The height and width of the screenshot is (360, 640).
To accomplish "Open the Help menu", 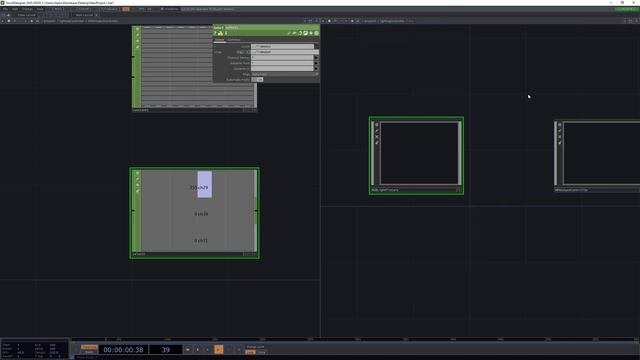I will click(40, 9).
